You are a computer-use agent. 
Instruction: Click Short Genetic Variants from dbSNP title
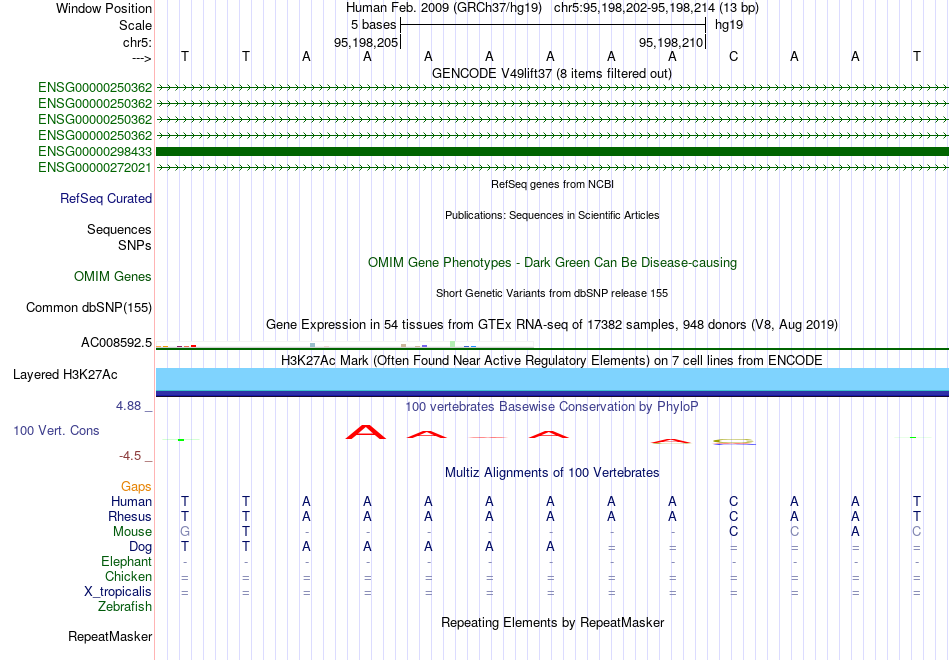552,293
